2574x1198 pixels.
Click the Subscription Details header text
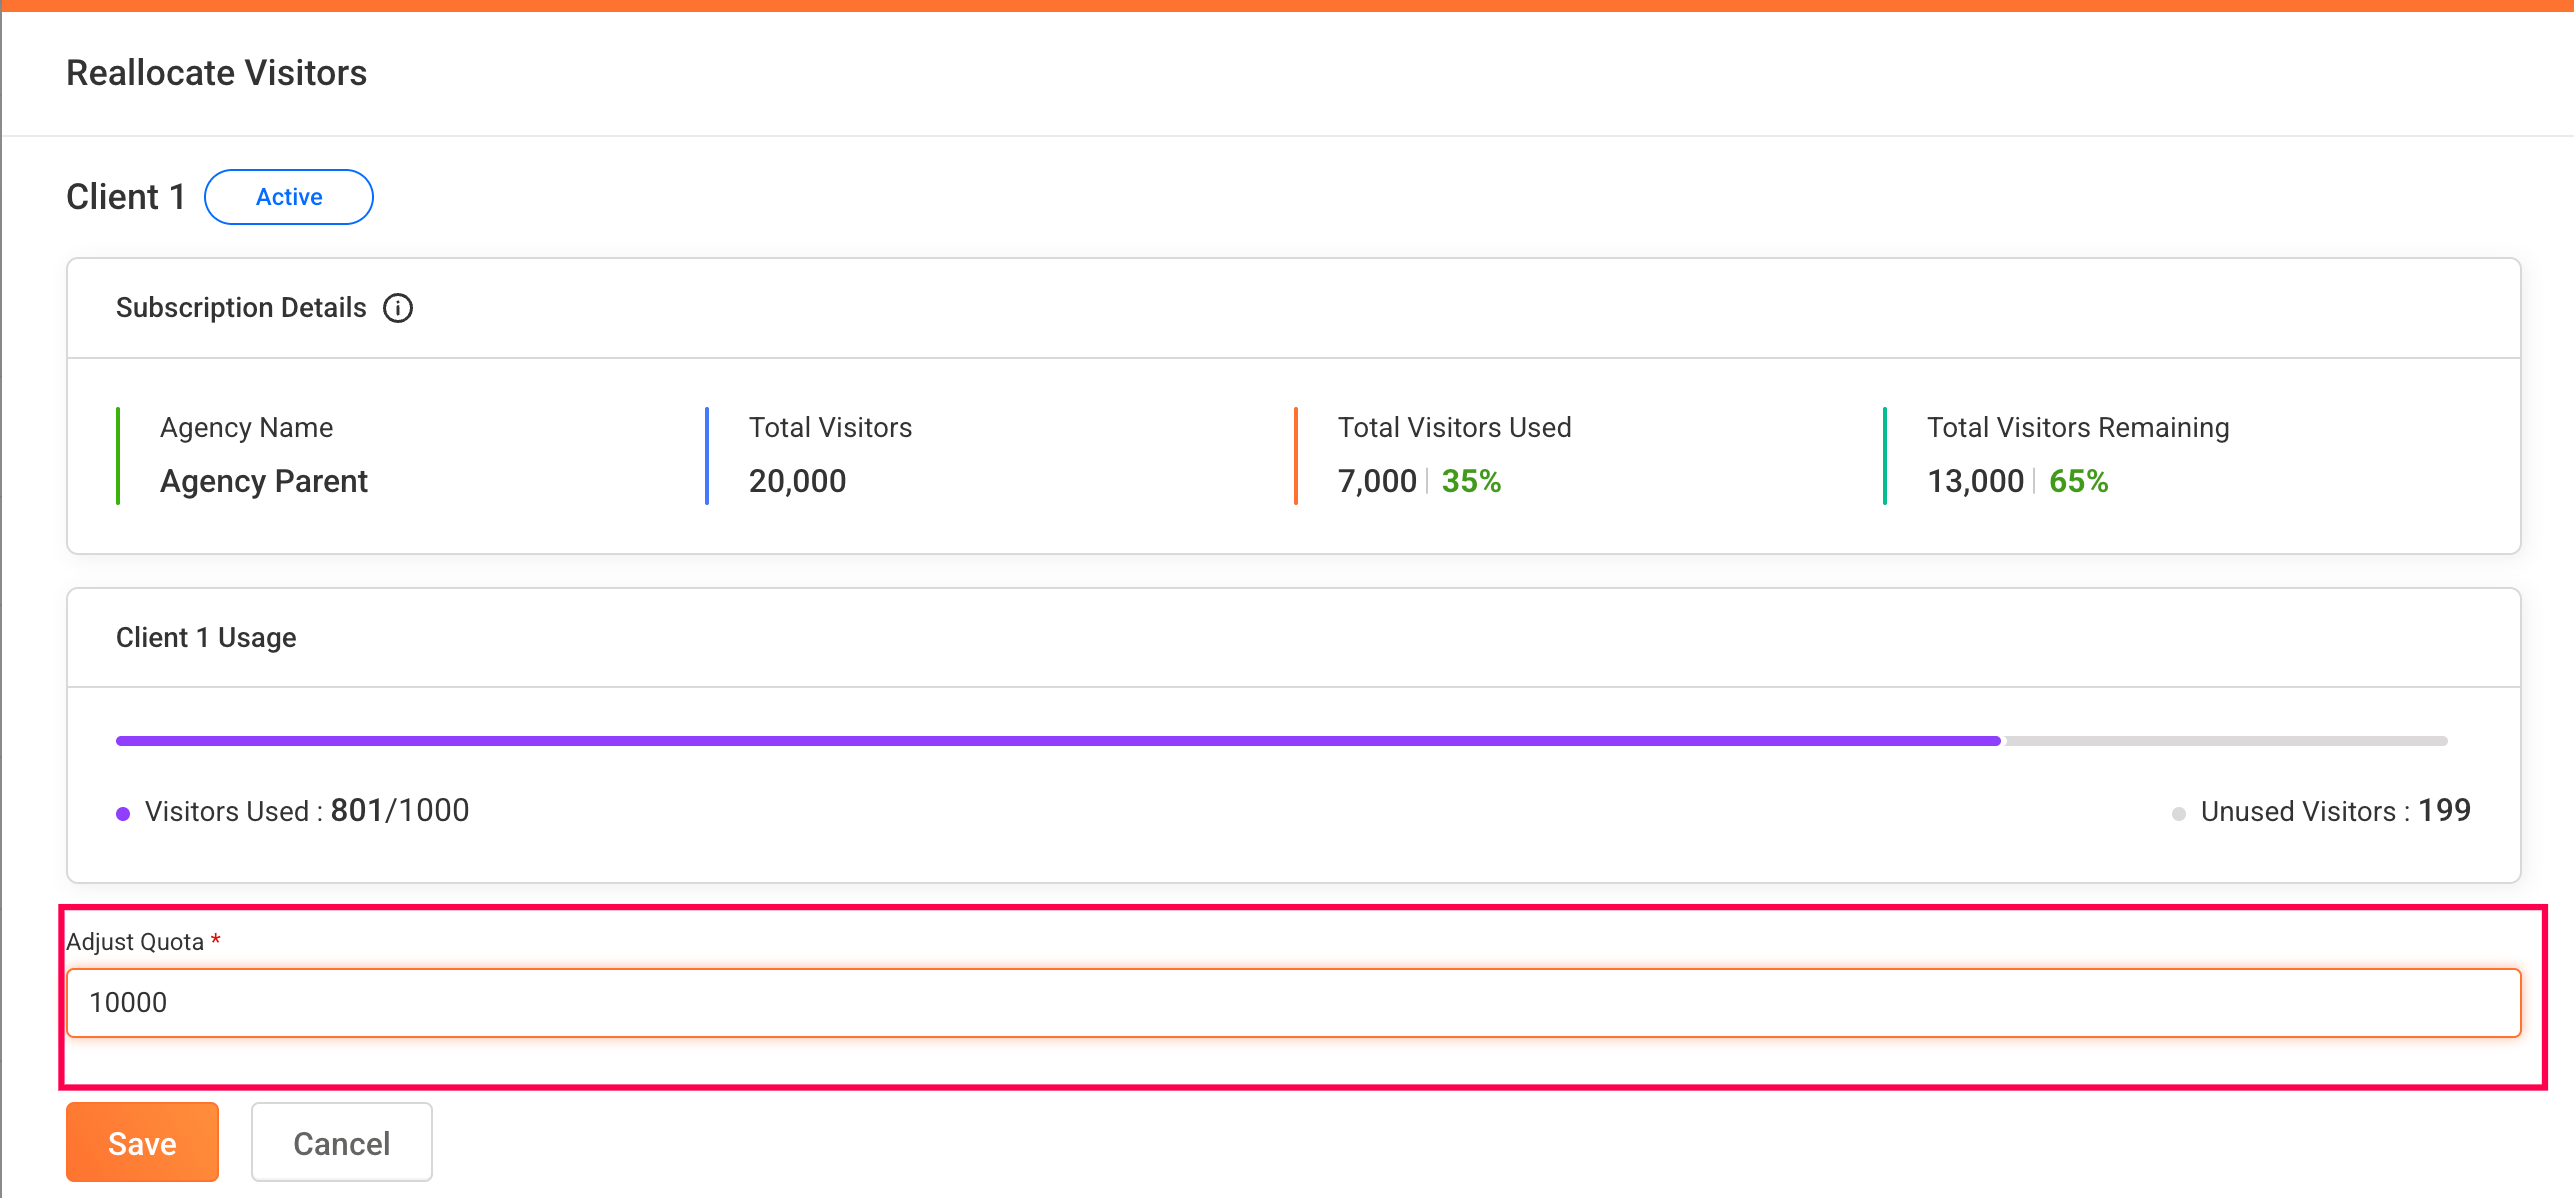[241, 308]
